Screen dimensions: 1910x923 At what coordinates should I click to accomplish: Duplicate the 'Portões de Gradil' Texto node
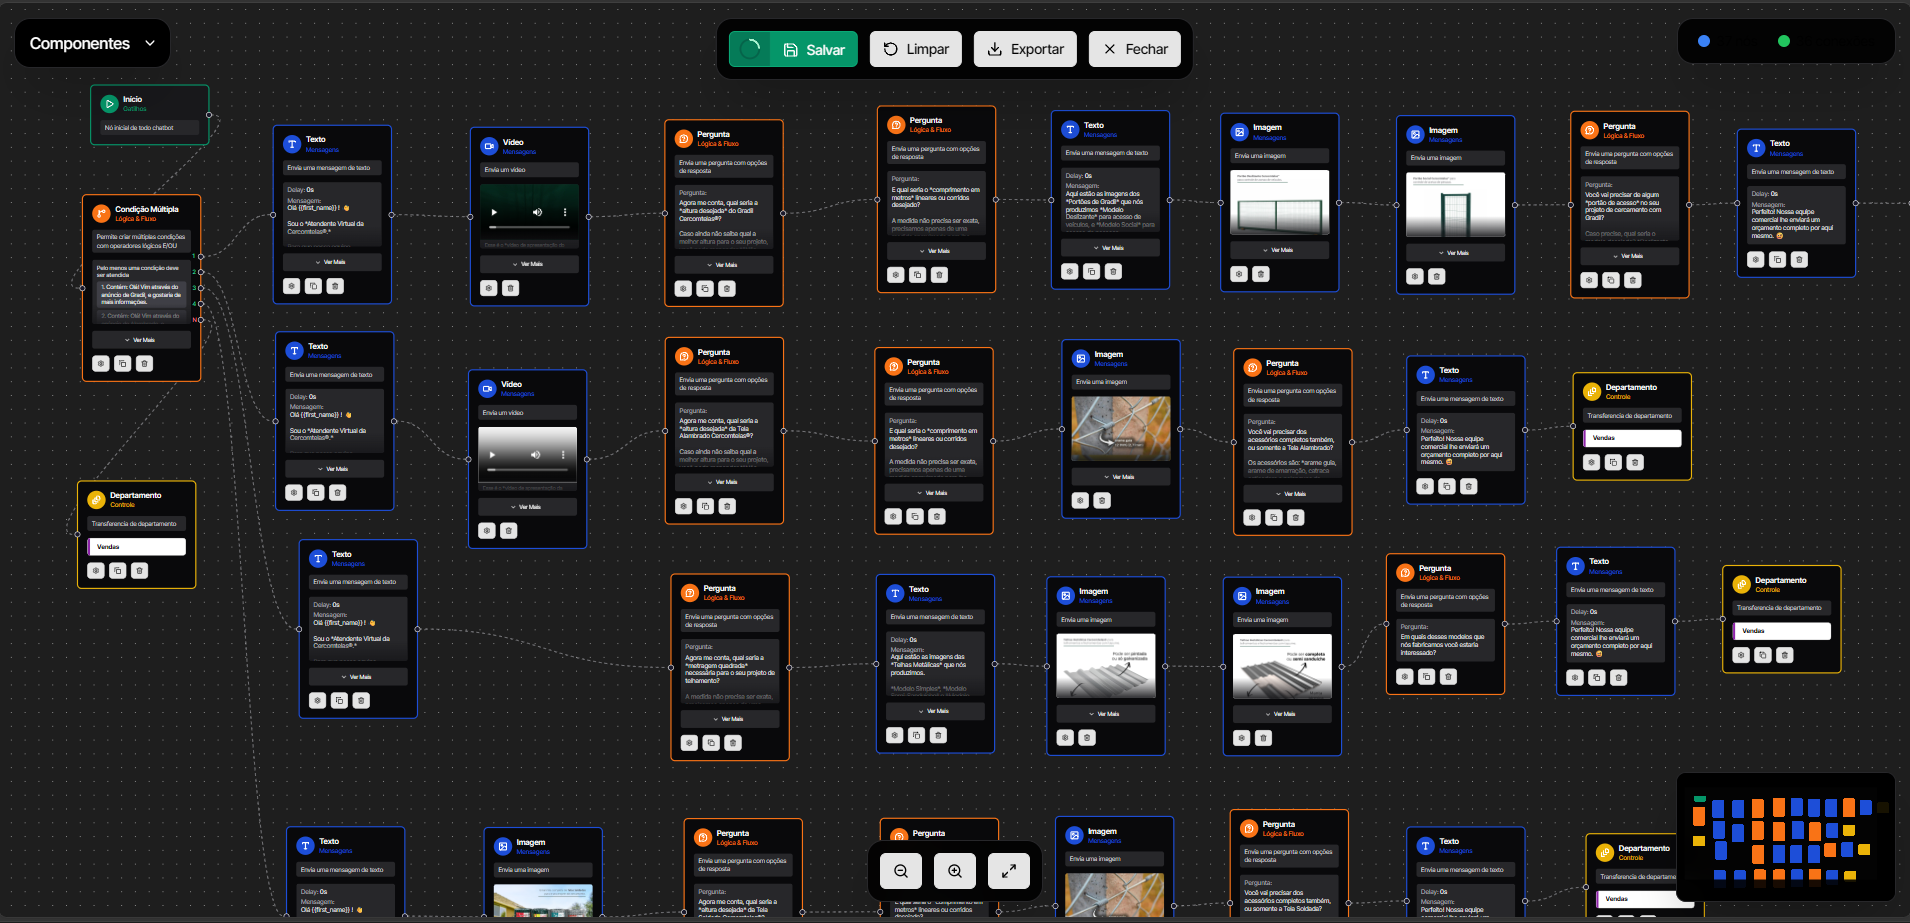(1092, 272)
